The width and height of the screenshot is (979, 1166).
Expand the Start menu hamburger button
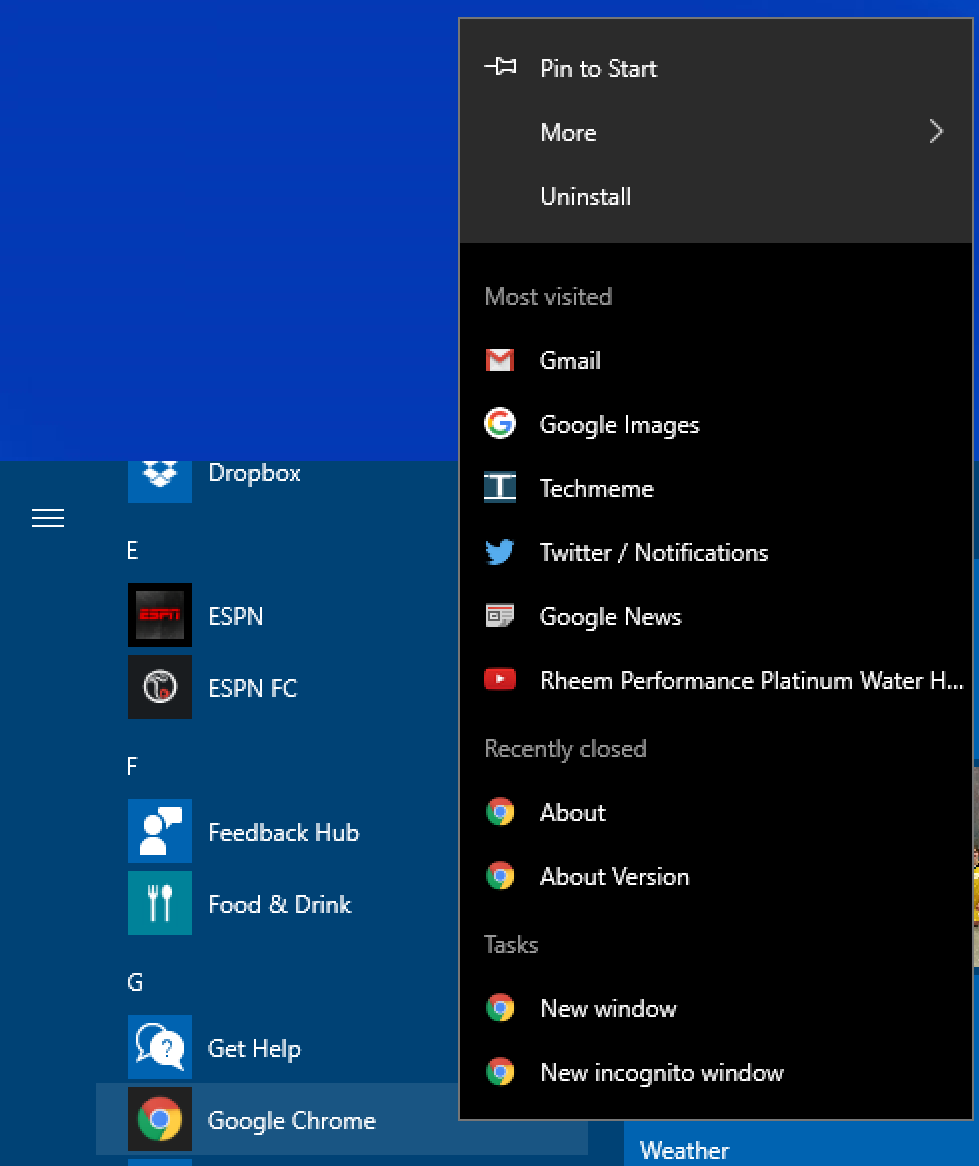coord(48,518)
